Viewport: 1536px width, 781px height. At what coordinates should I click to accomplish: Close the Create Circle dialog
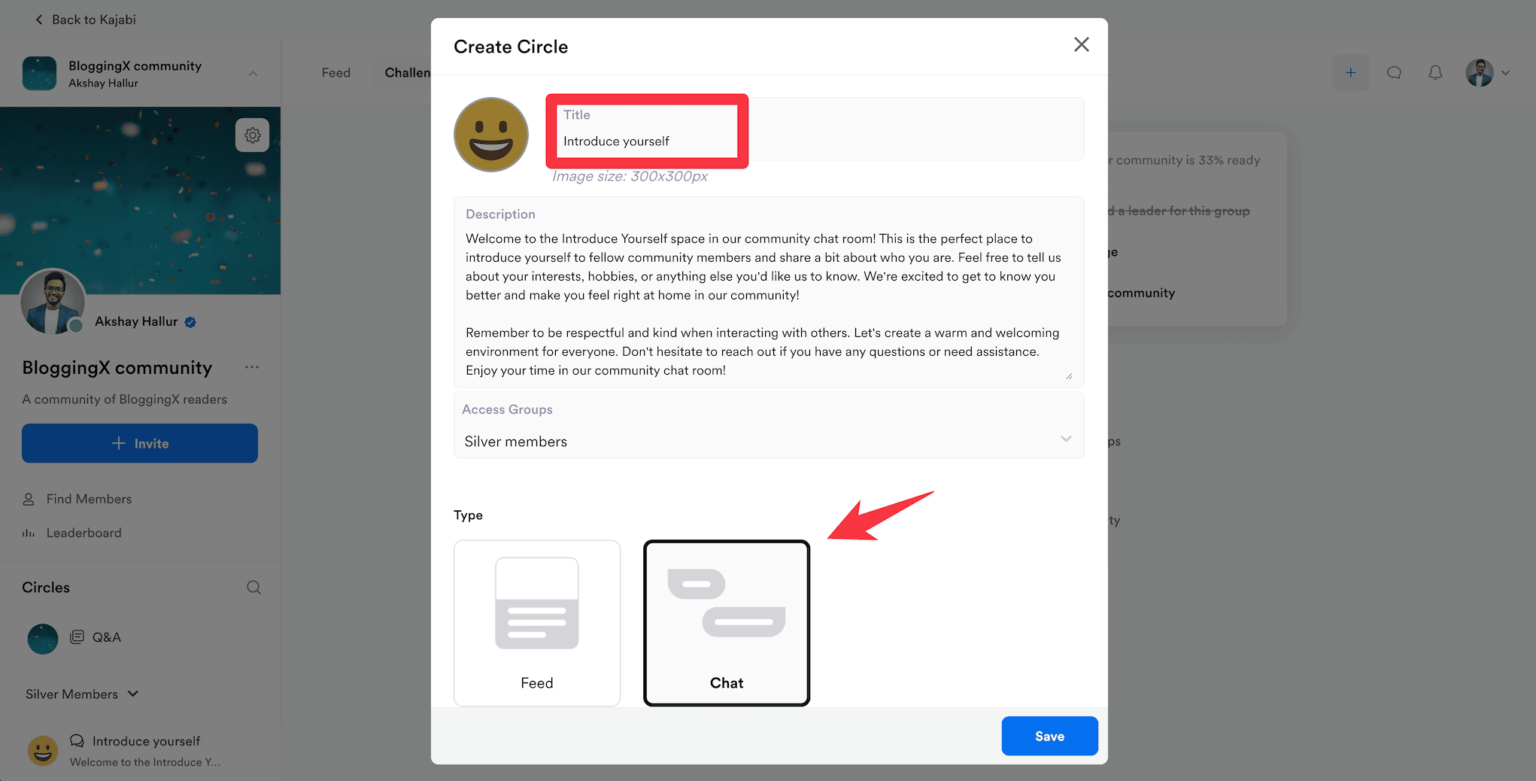point(1081,45)
